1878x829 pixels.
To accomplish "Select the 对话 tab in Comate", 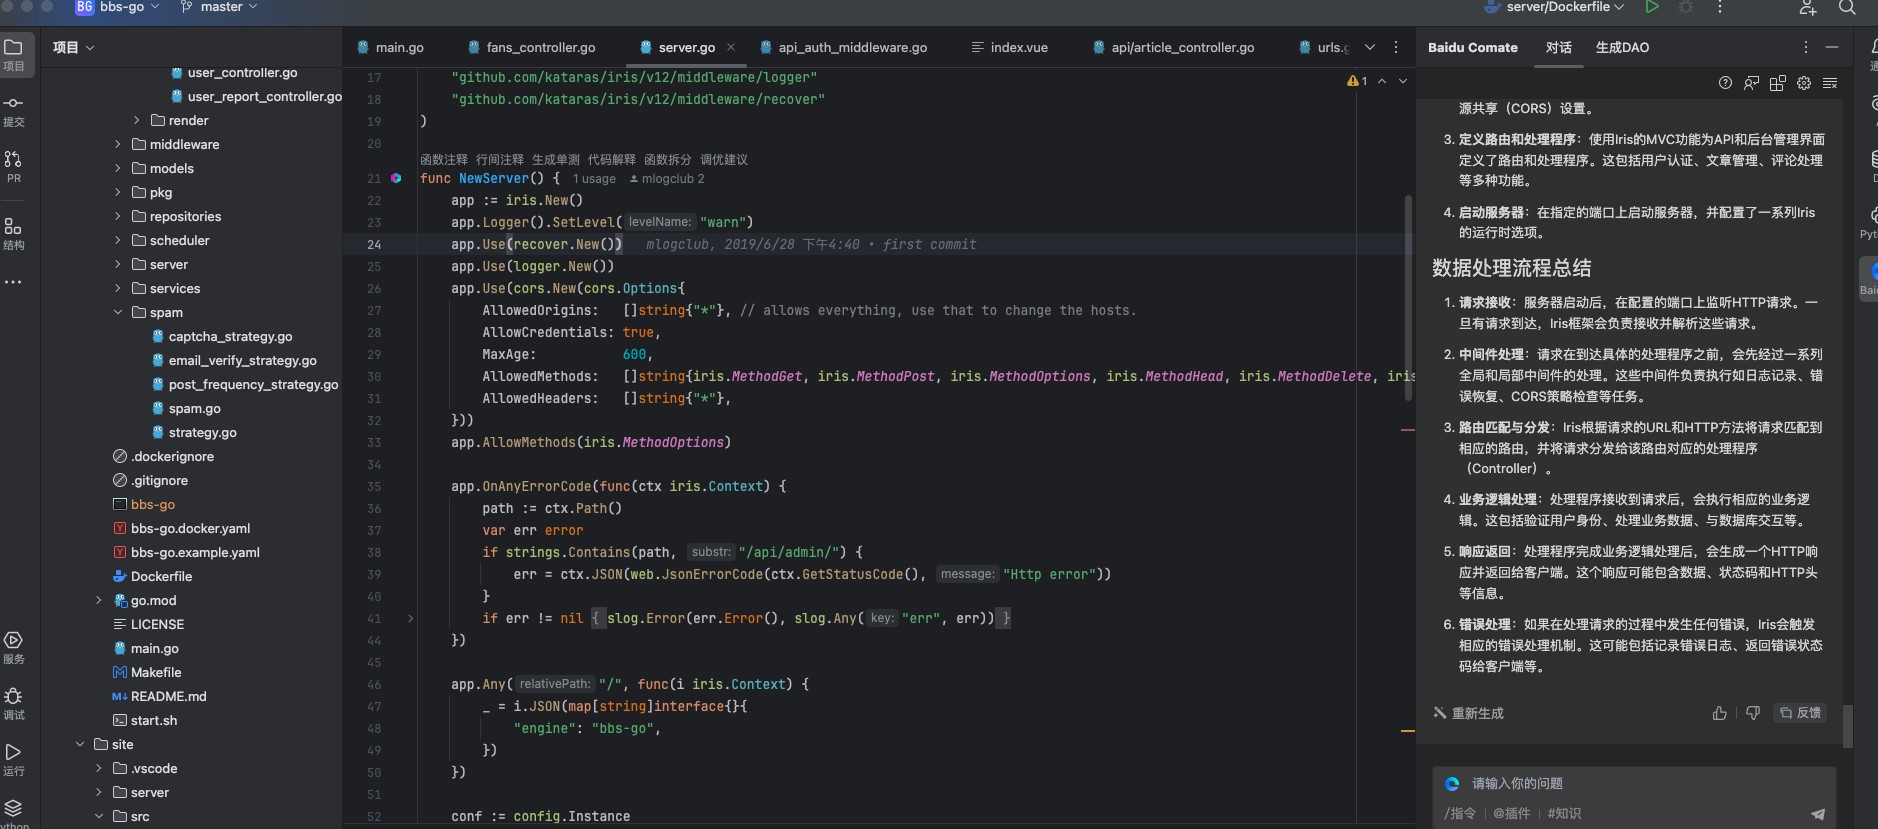I will coord(1559,47).
